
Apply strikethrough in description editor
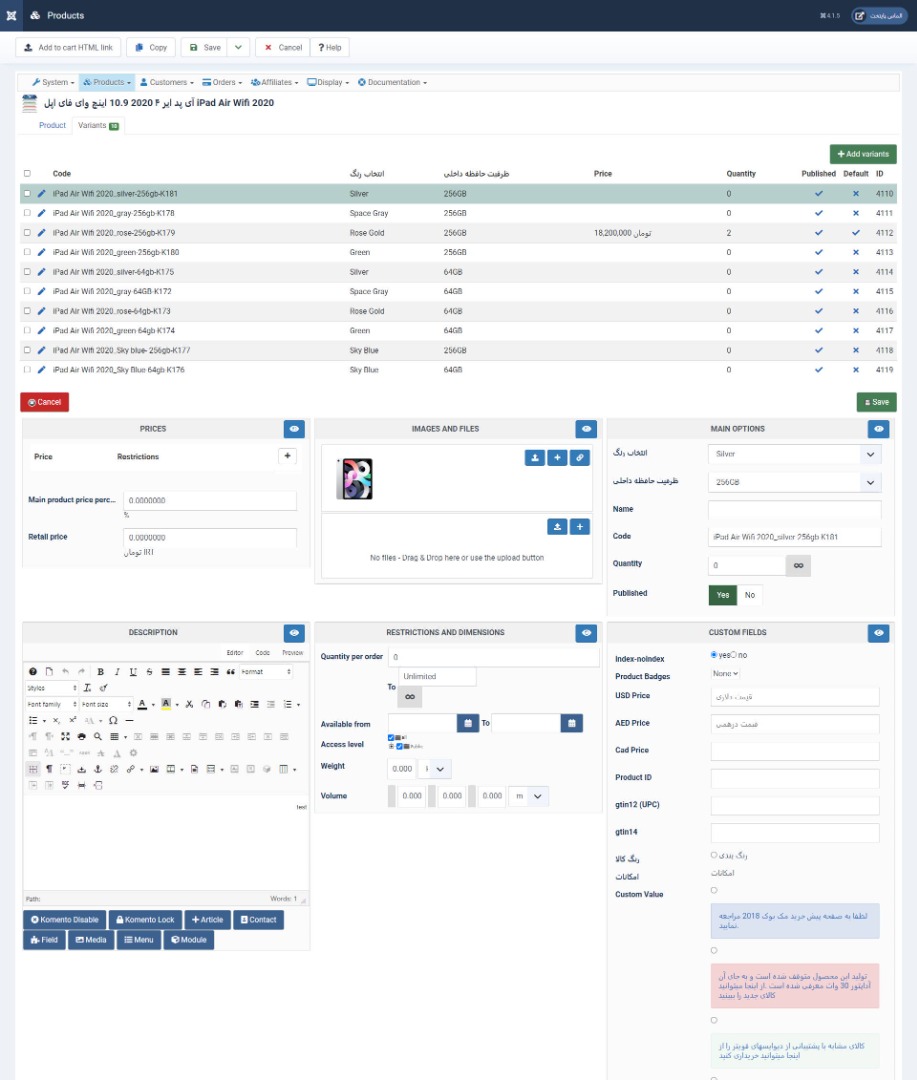[x=150, y=672]
